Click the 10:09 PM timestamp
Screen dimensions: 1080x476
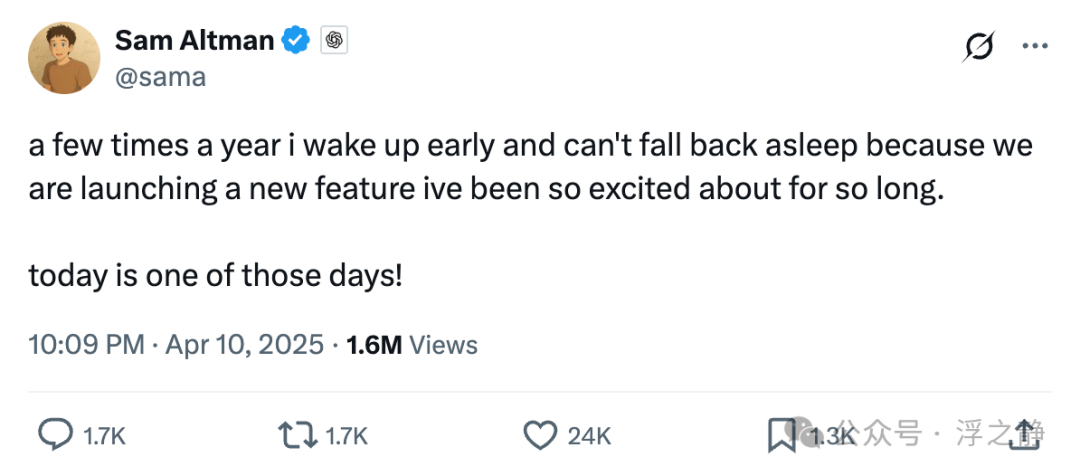click(x=86, y=345)
